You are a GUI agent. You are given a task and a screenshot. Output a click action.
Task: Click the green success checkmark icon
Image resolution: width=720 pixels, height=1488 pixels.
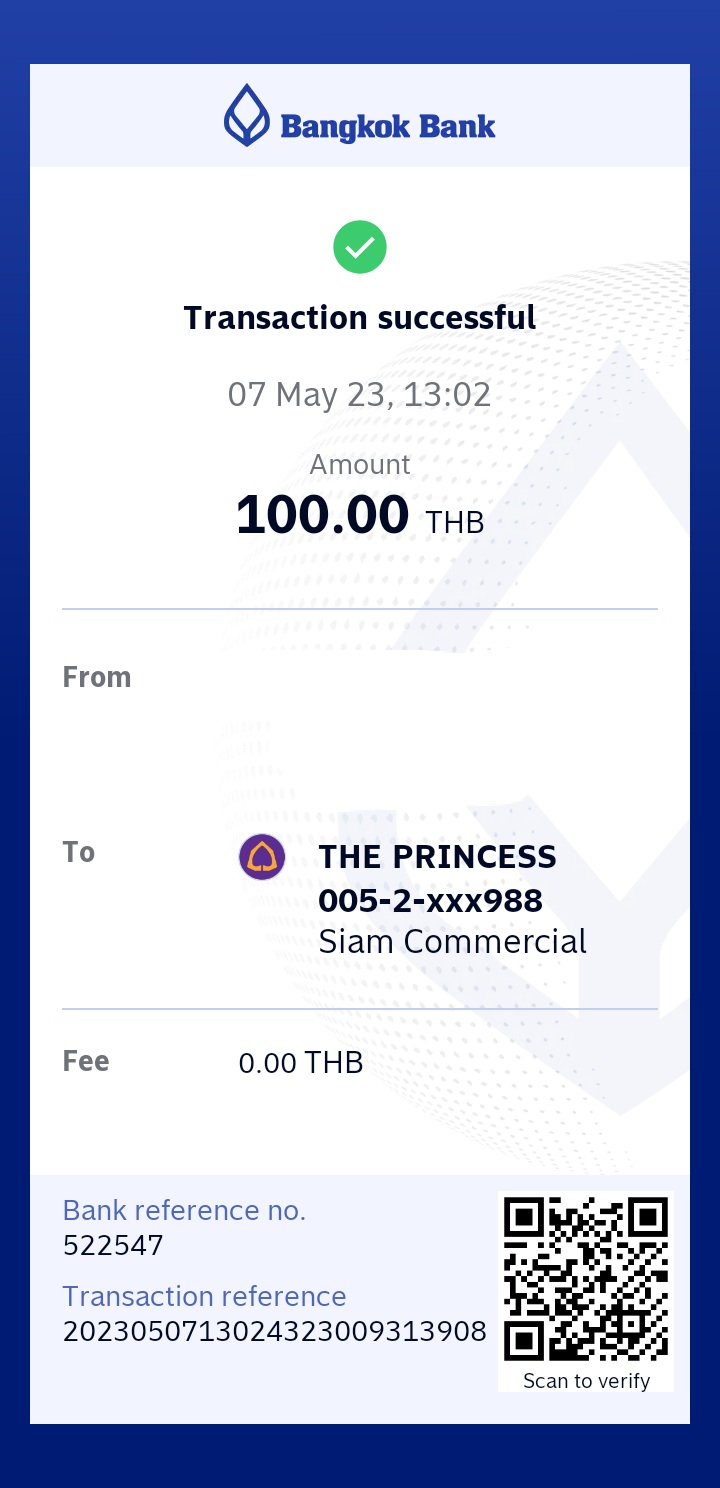click(360, 247)
